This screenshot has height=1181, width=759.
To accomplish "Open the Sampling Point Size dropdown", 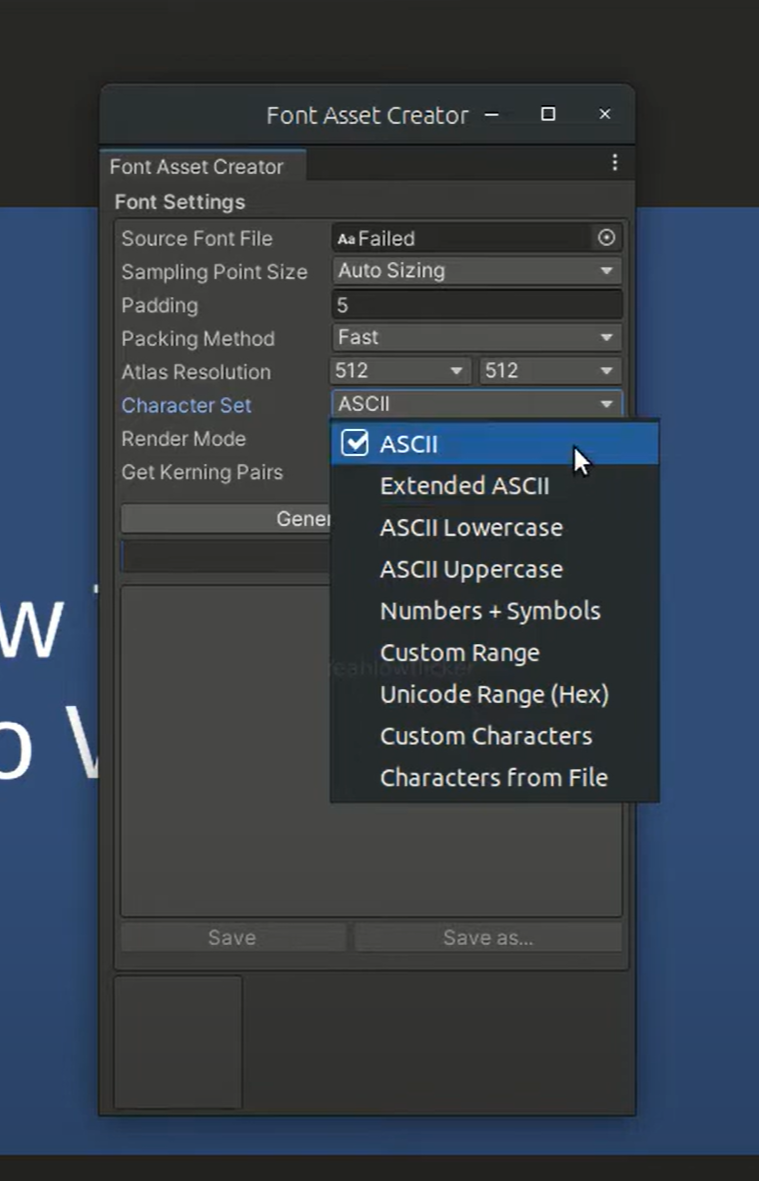I will point(477,271).
